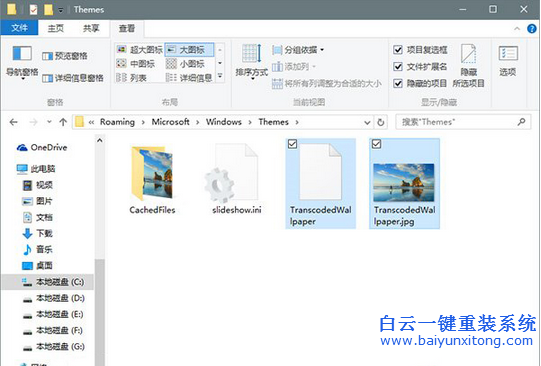Screen dimensions: 541x366
Task: Choose 中图标 medium icons layout
Action: click(x=136, y=64)
